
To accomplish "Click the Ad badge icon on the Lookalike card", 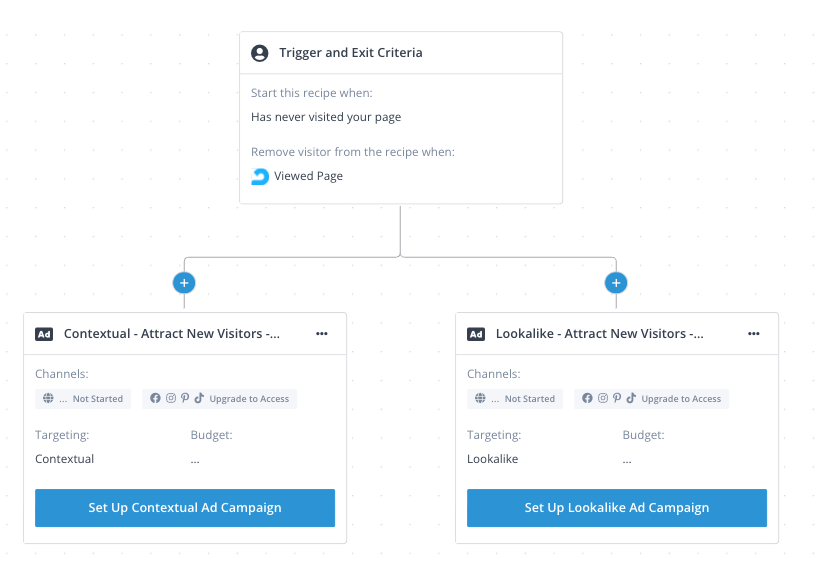I will pos(476,334).
